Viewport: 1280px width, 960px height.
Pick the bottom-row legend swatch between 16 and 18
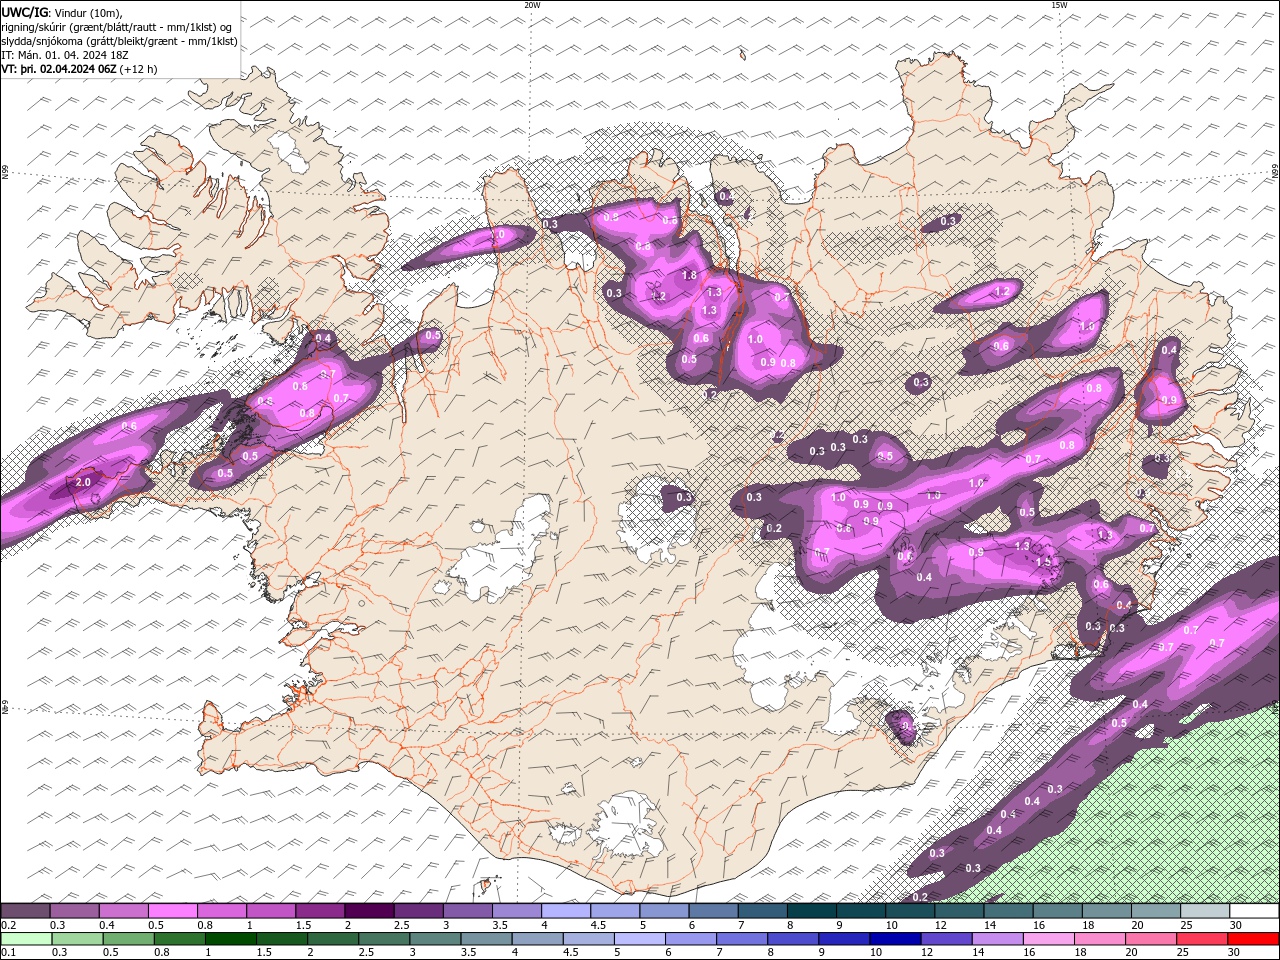(1049, 940)
